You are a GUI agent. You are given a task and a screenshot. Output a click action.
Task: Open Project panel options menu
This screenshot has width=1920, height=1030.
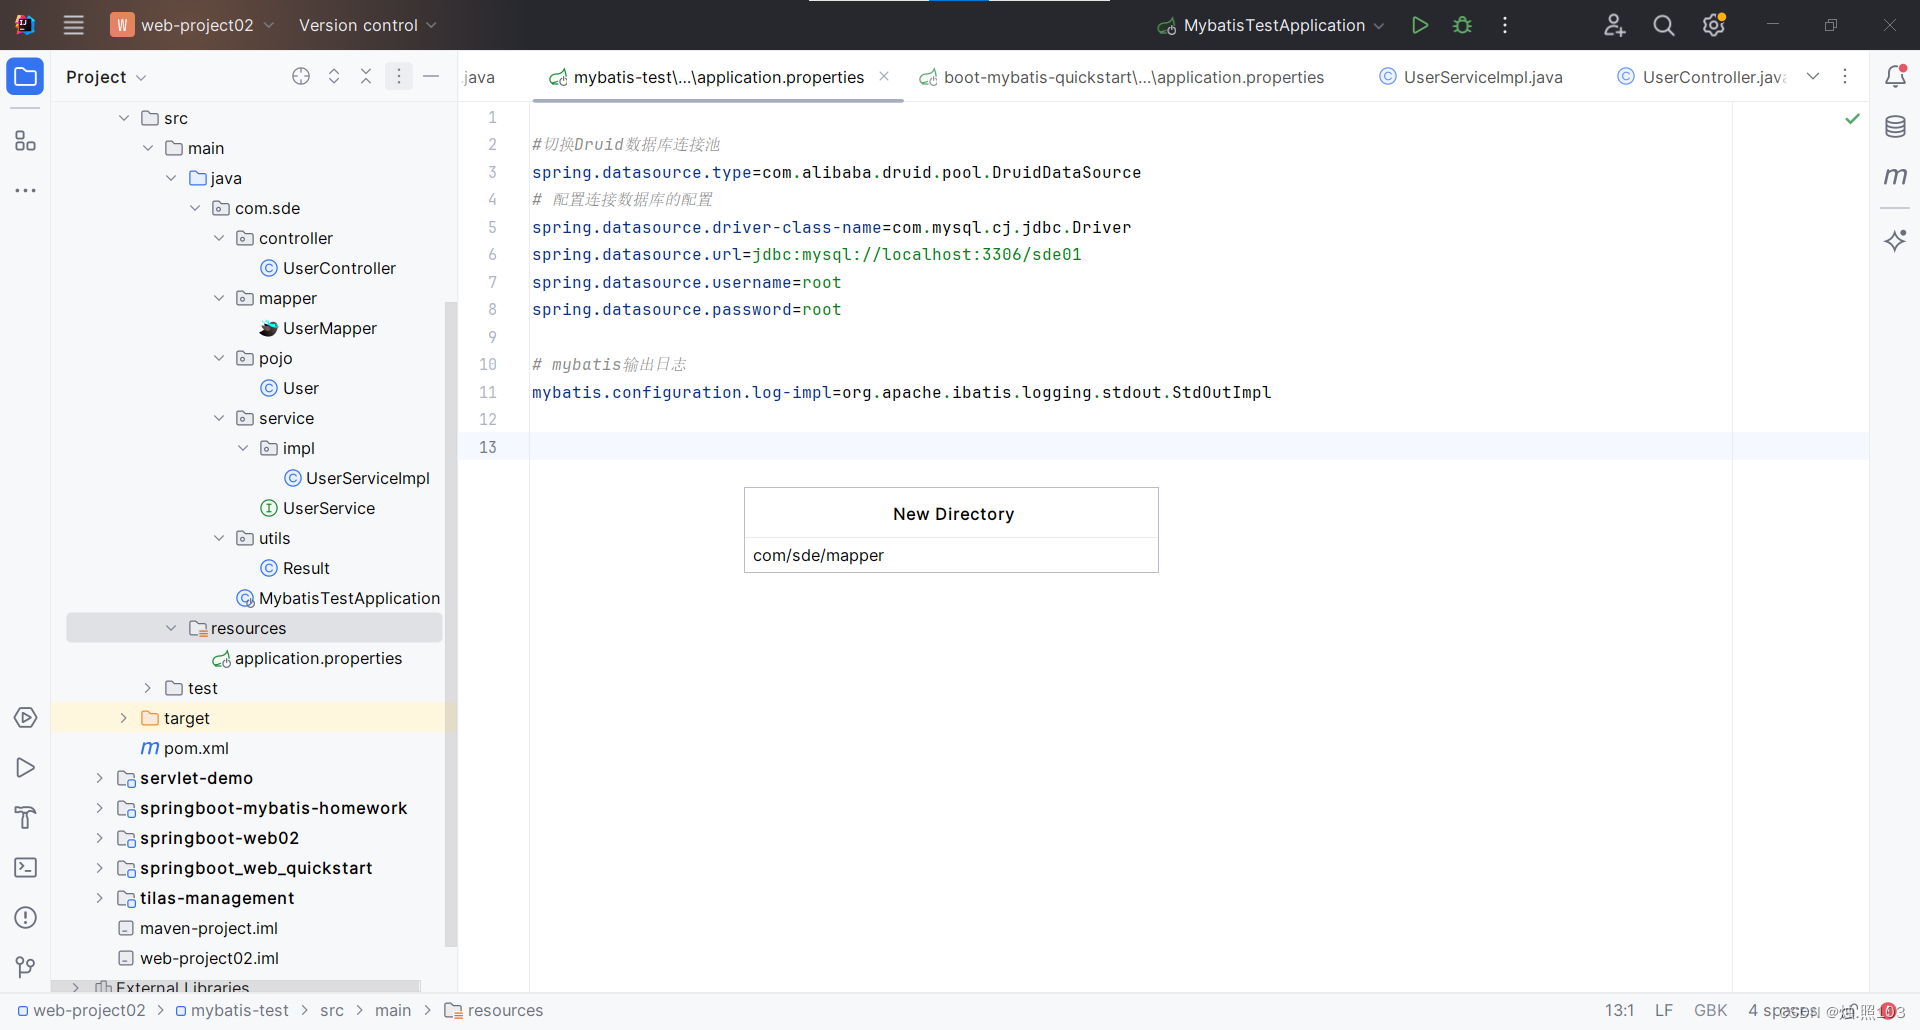(x=398, y=76)
